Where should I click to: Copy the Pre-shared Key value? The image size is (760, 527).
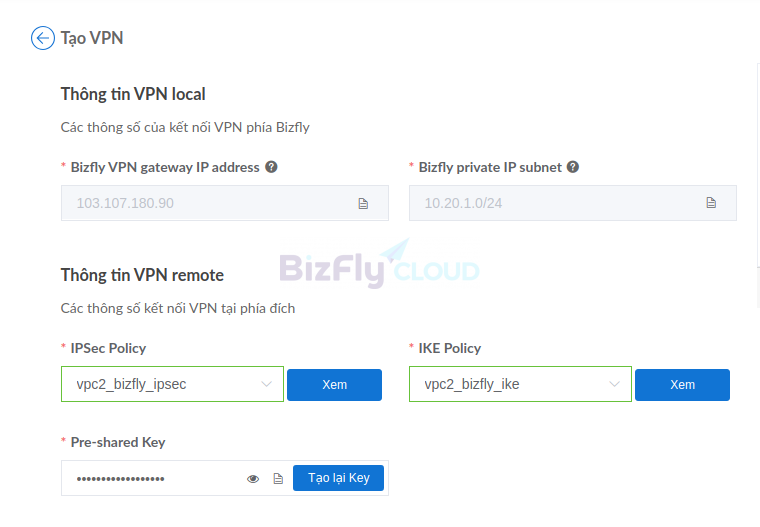pyautogui.click(x=278, y=479)
